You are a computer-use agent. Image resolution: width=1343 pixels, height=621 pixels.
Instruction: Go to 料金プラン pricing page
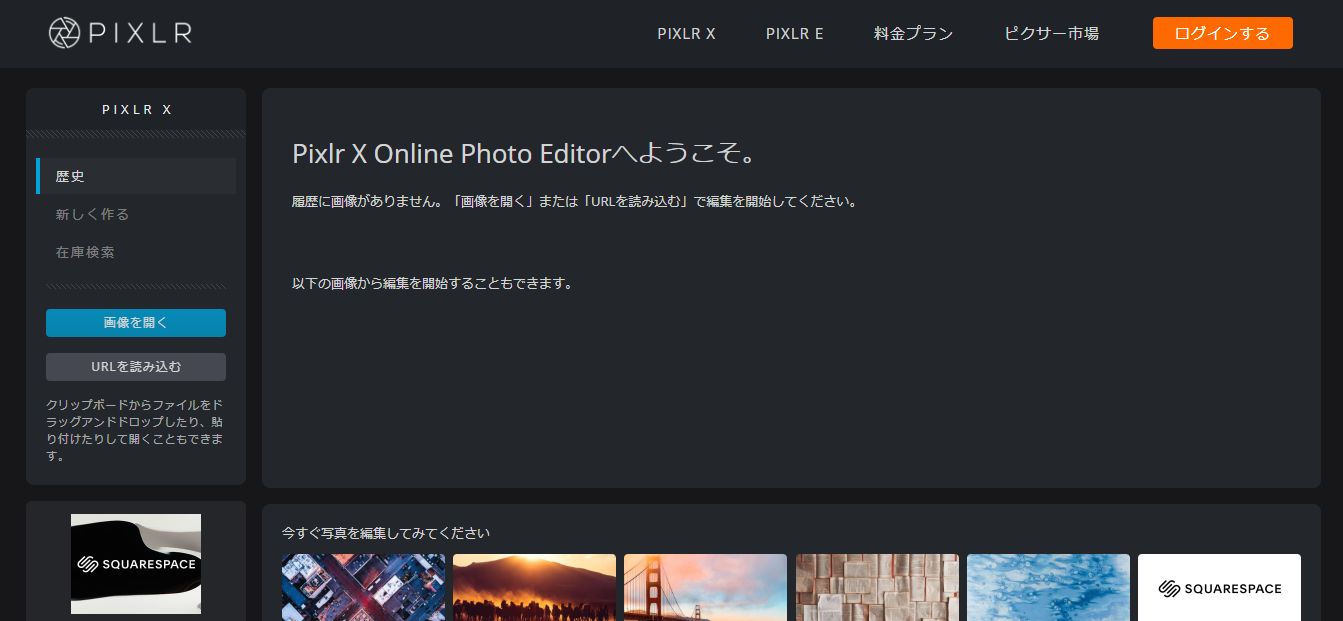[913, 33]
